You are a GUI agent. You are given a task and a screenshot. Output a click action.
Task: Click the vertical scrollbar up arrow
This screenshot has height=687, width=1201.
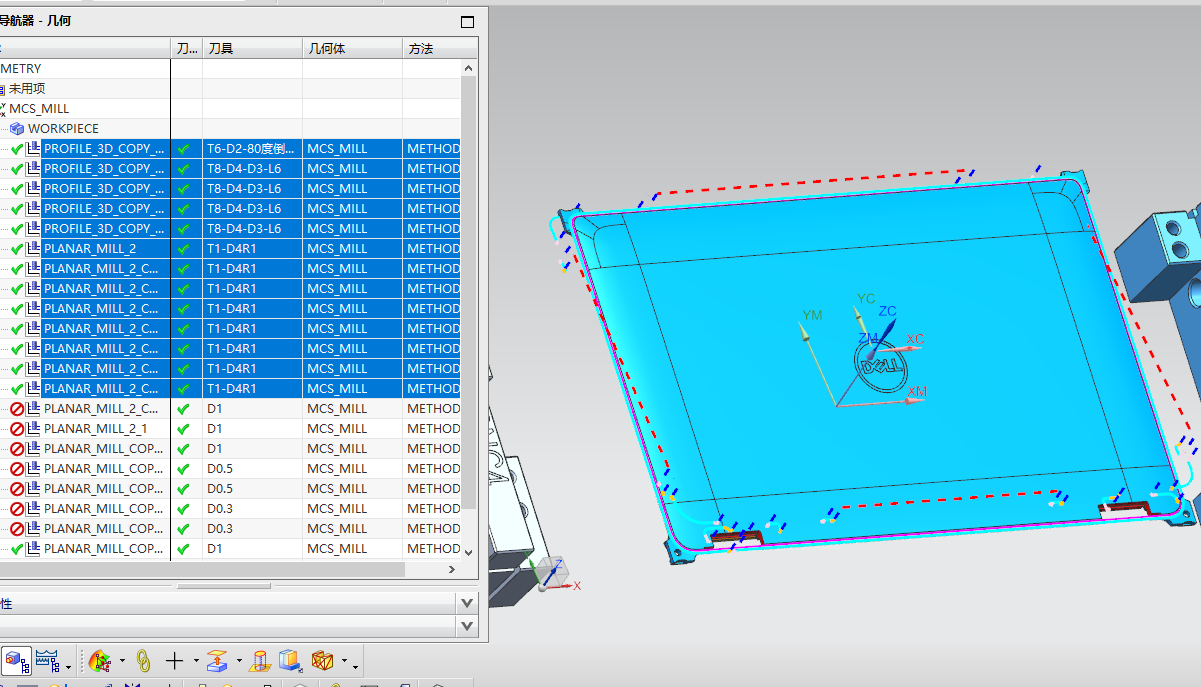click(x=469, y=68)
